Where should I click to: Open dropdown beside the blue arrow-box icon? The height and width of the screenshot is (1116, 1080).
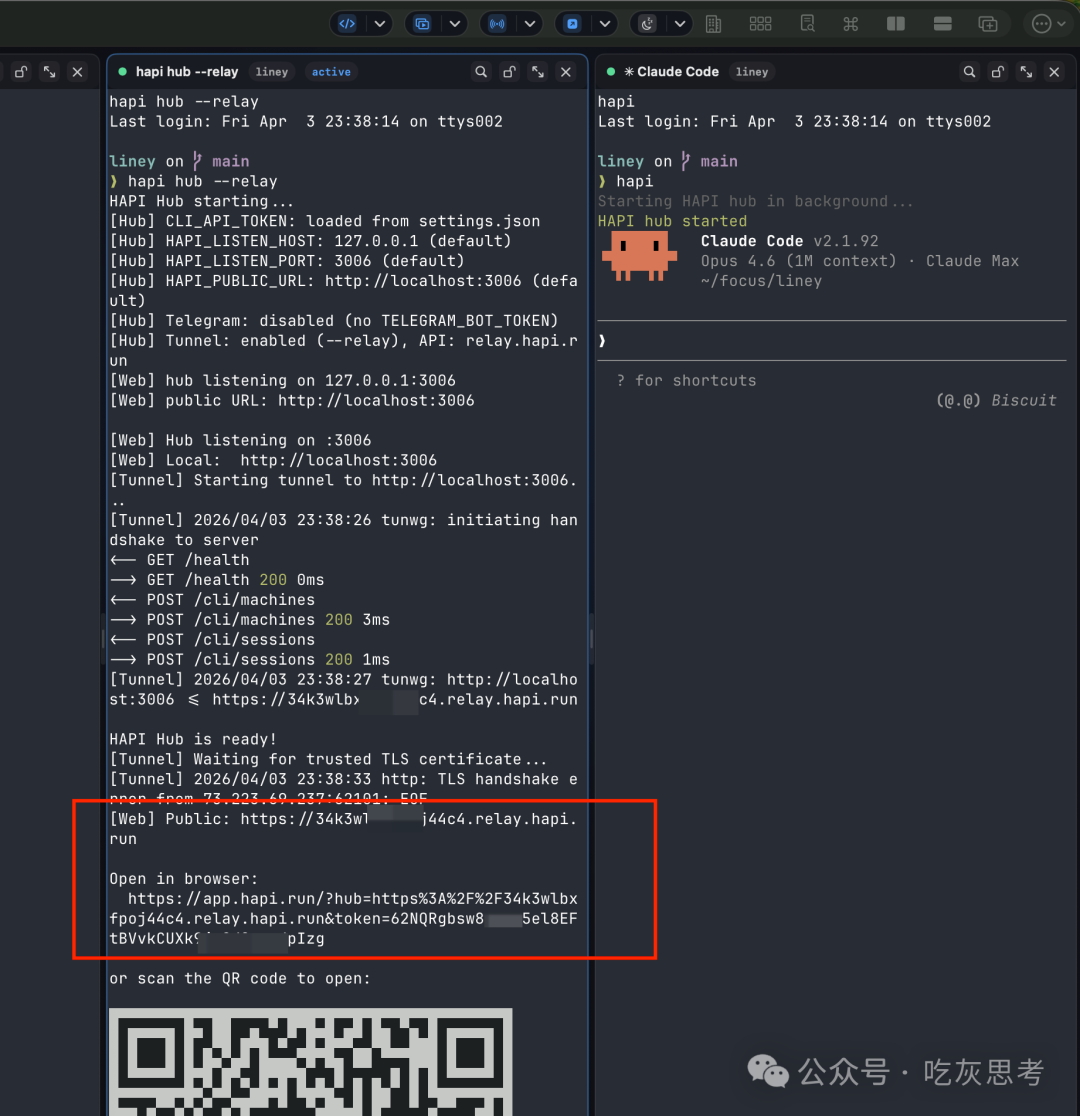(x=605, y=23)
